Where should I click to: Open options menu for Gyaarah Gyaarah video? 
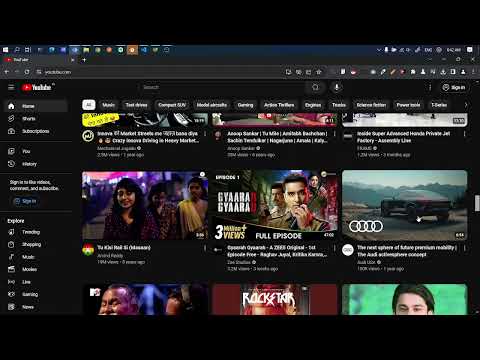pos(334,248)
